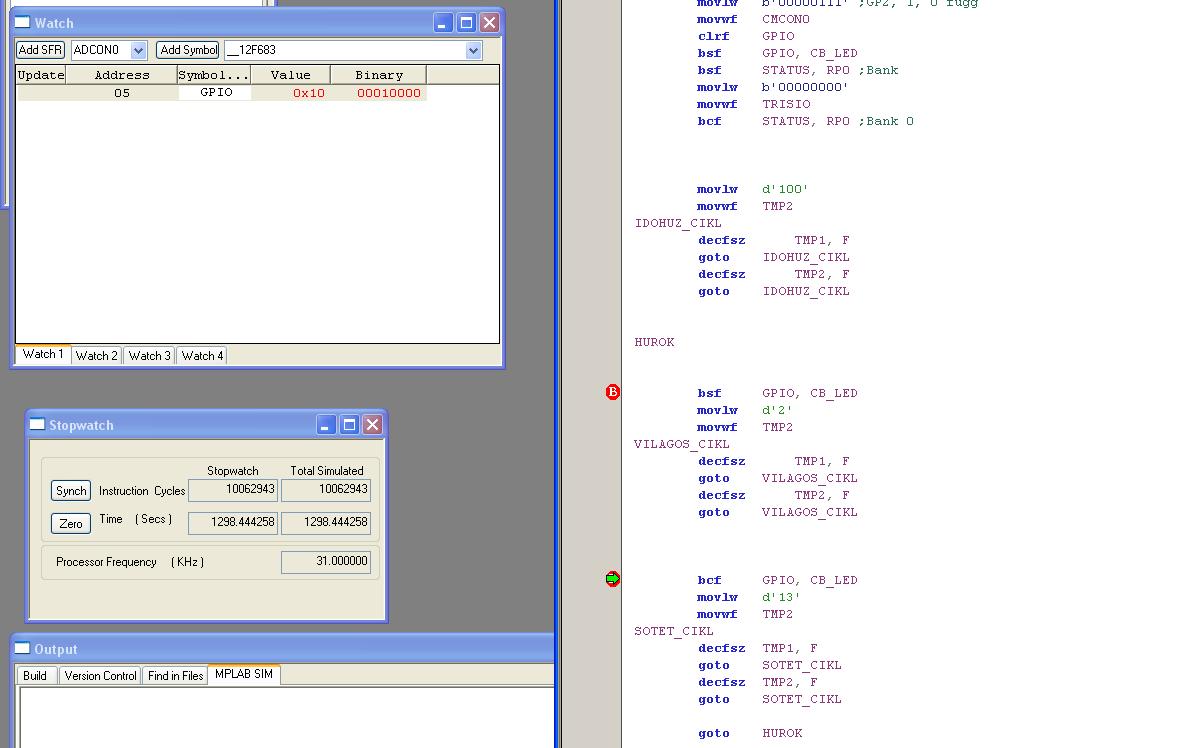Click the Output window title icon
Image resolution: width=1179 pixels, height=748 pixels.
tap(23, 649)
